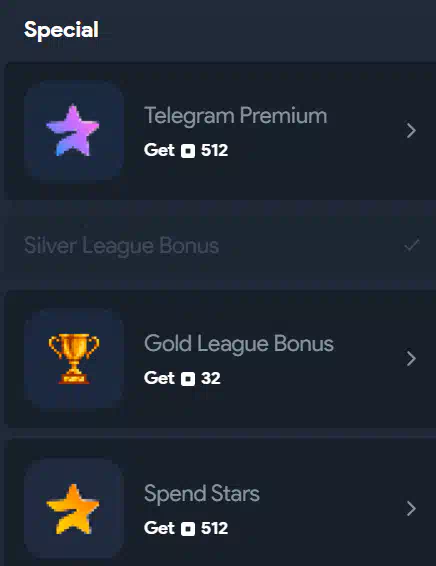Screen dimensions: 436x566
Task: Click the coin icon beside 512 under Spend Stars
Action: (x=188, y=529)
